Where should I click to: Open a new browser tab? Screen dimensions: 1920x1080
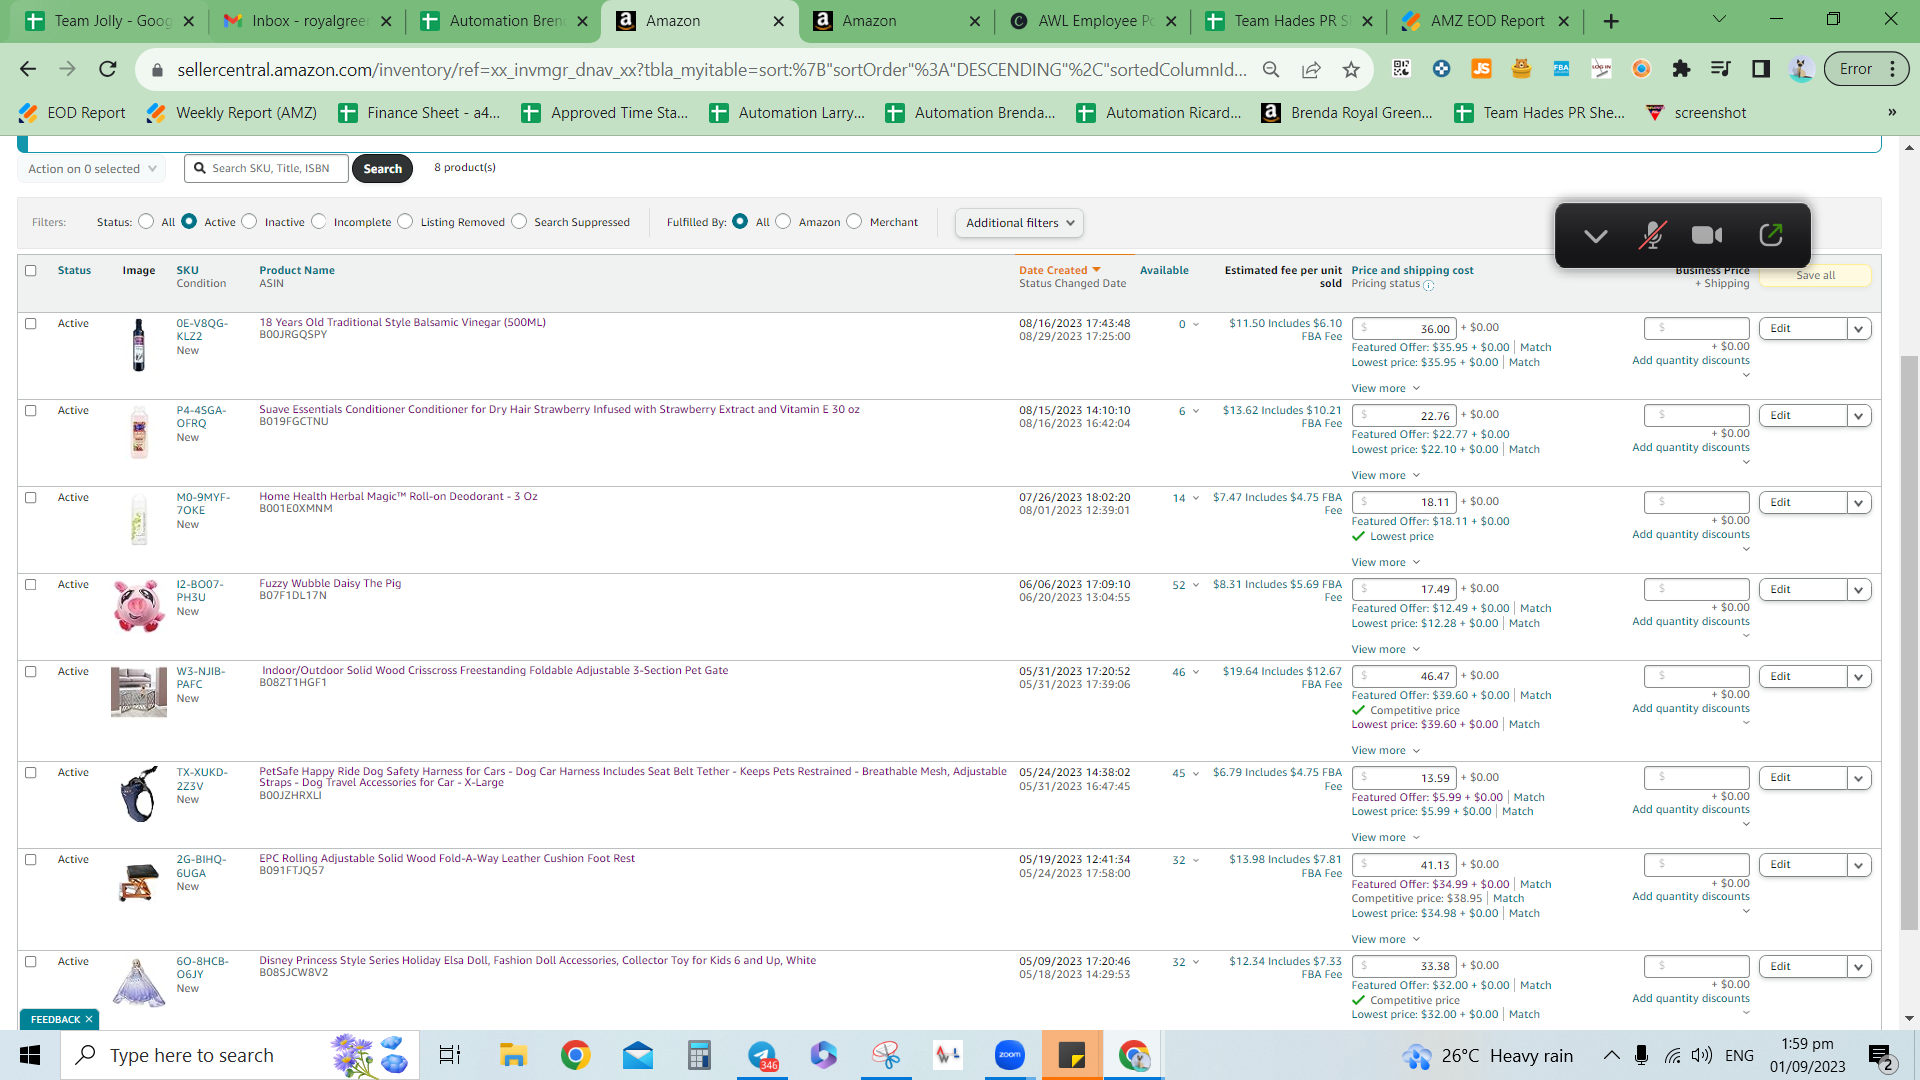(1611, 21)
